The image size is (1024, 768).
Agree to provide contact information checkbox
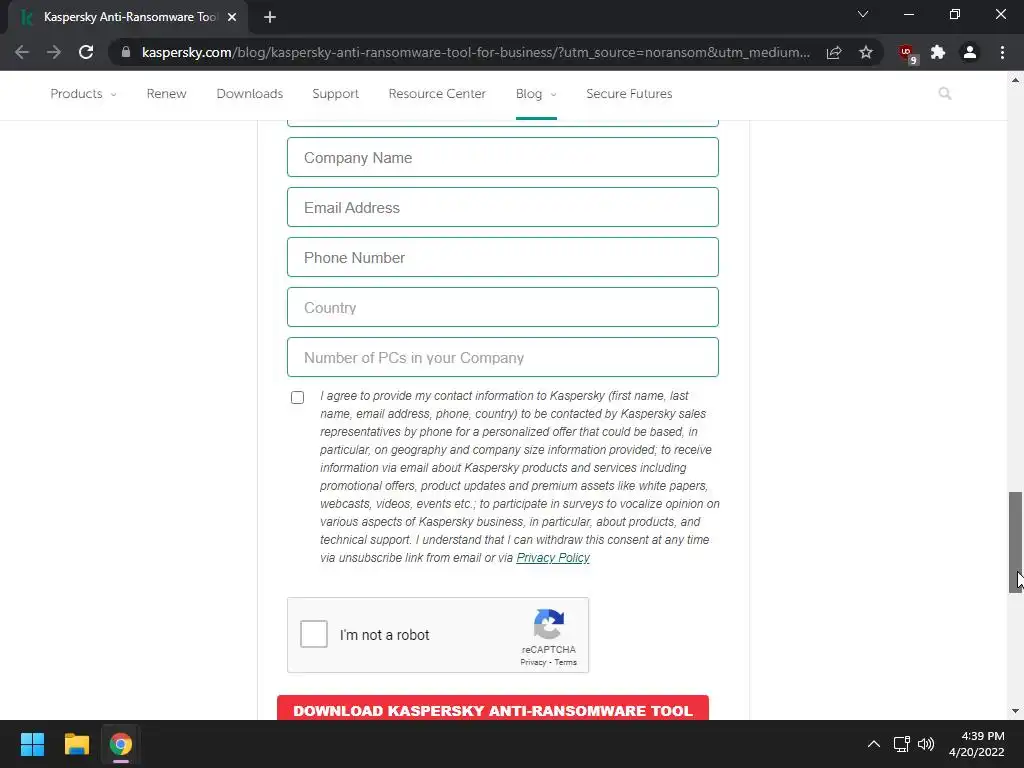click(x=297, y=397)
